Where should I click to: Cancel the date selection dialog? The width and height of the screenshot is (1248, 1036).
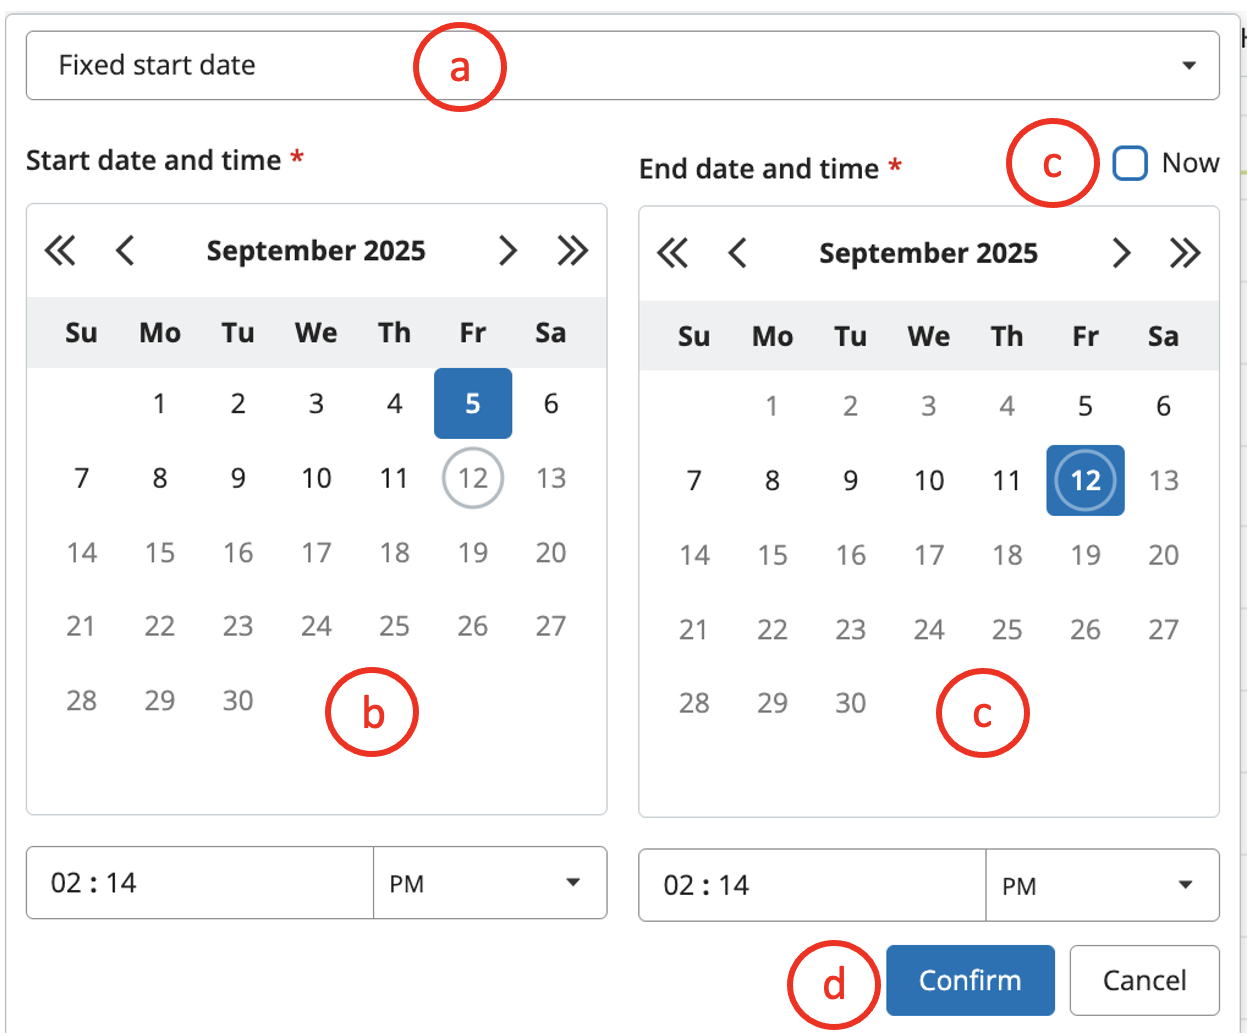coord(1144,980)
